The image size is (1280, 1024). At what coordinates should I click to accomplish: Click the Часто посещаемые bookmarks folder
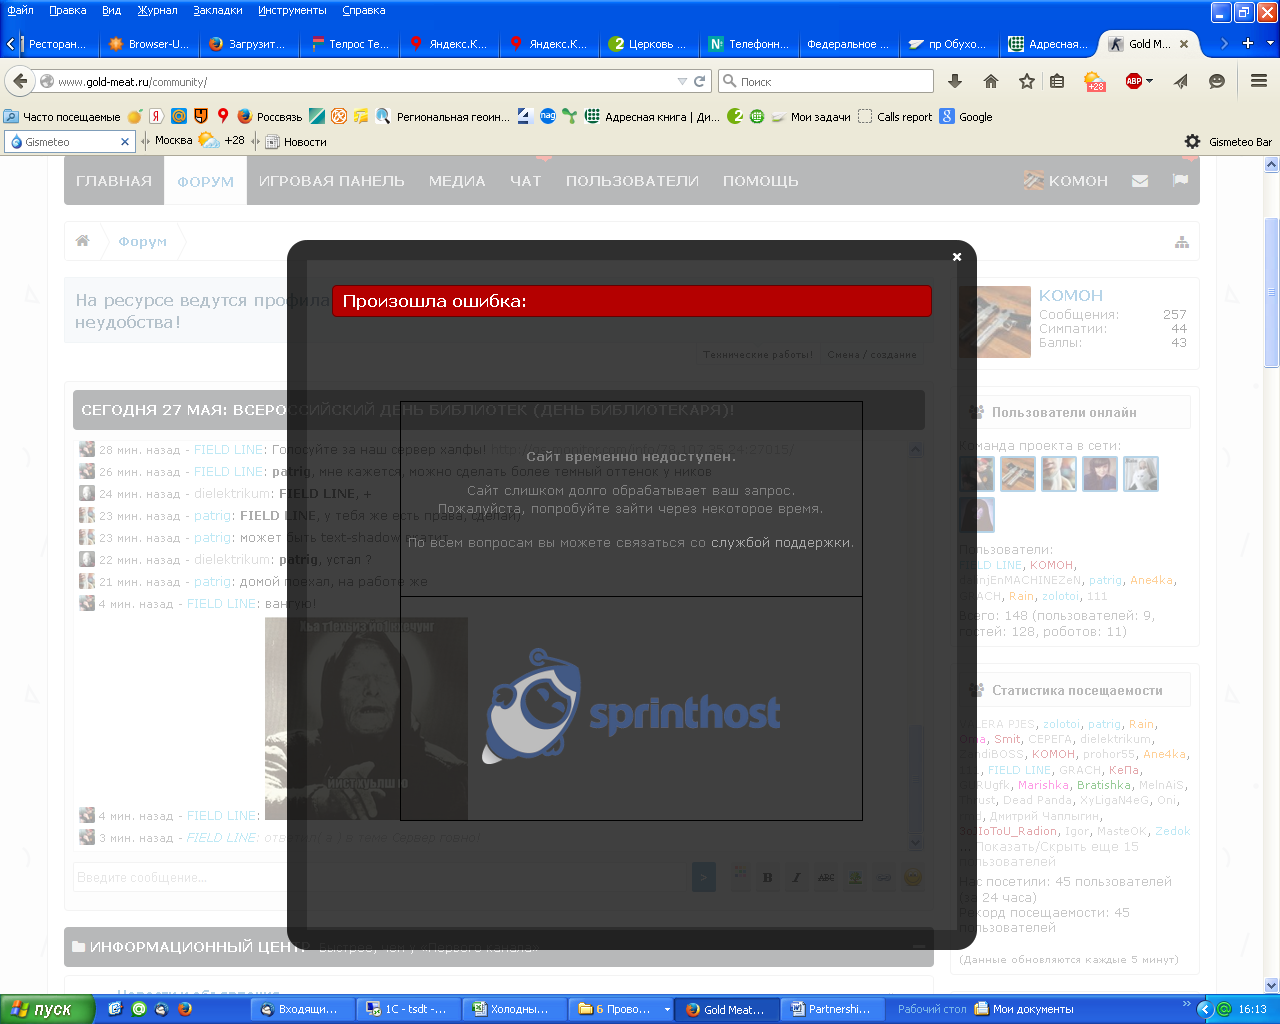62,117
